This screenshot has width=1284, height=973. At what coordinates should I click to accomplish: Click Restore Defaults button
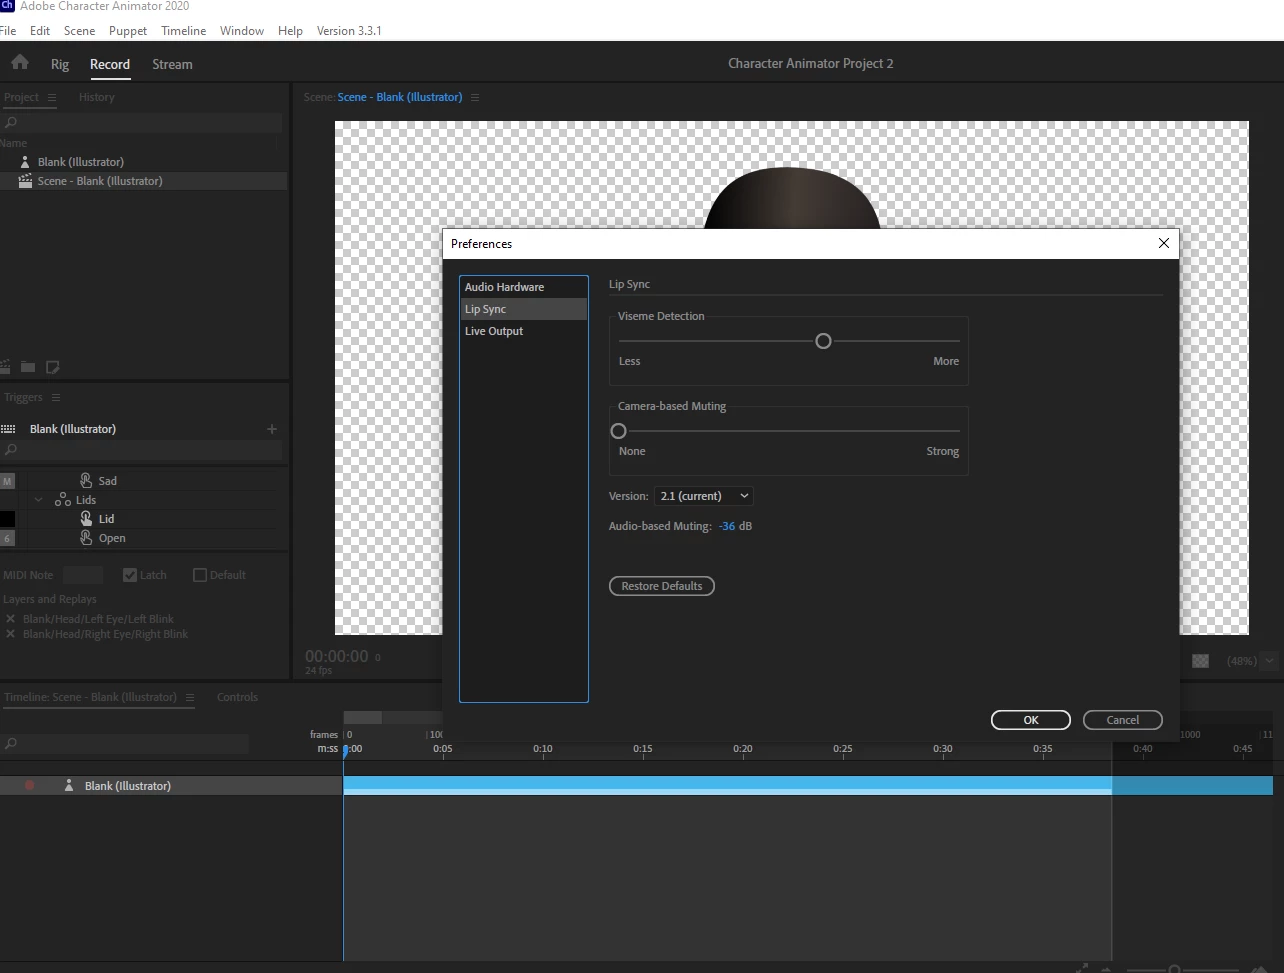[662, 586]
